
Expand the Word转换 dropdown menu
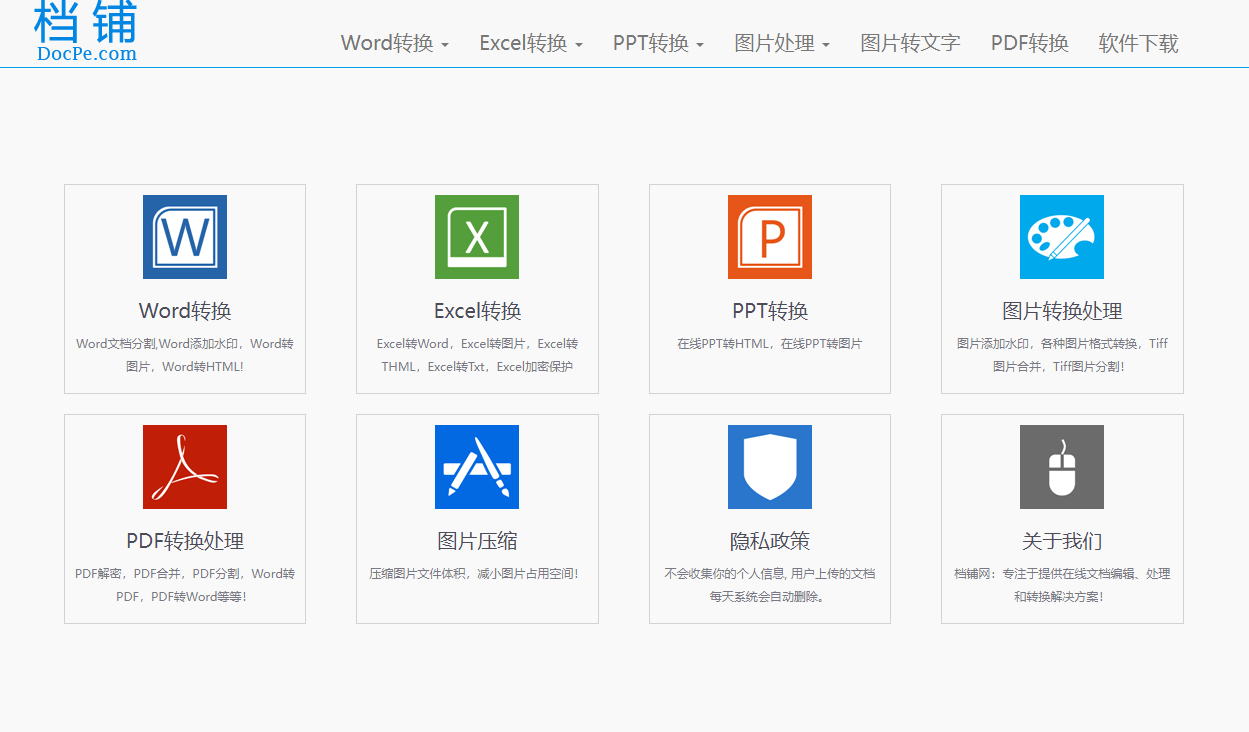[x=394, y=43]
